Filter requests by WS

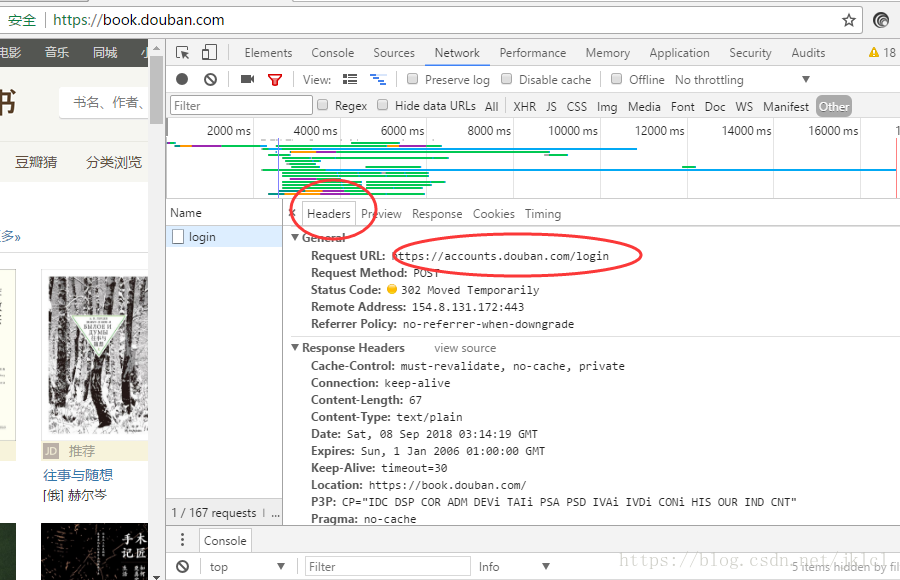[x=744, y=106]
